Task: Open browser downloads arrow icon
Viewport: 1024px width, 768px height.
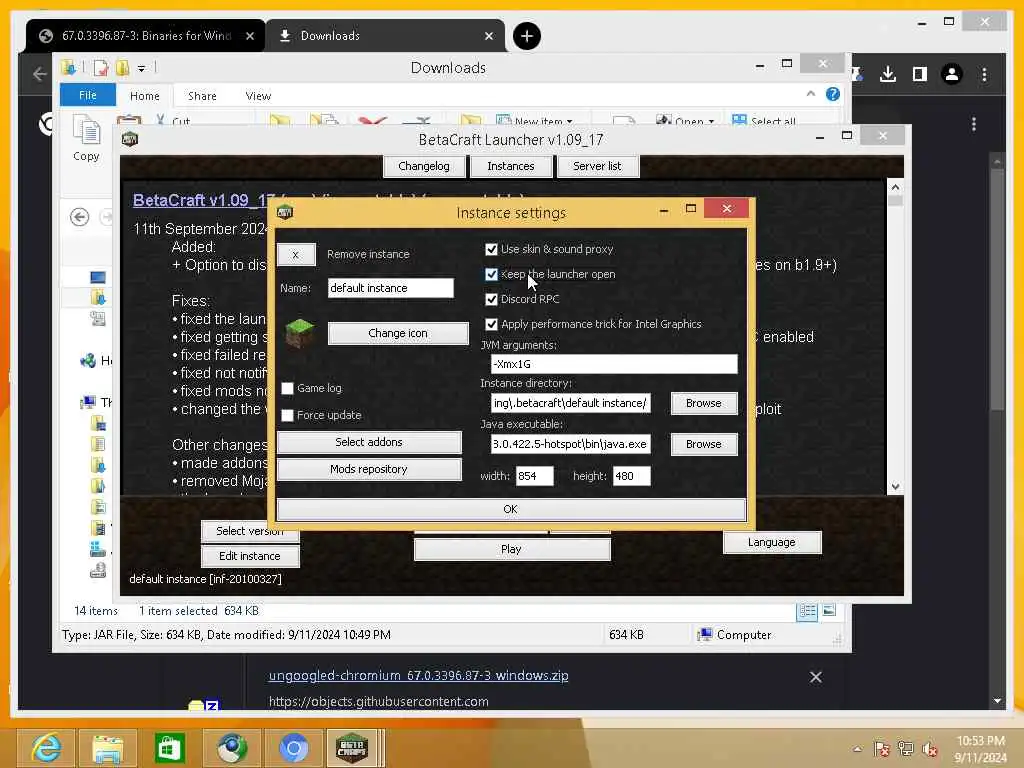Action: coord(888,74)
